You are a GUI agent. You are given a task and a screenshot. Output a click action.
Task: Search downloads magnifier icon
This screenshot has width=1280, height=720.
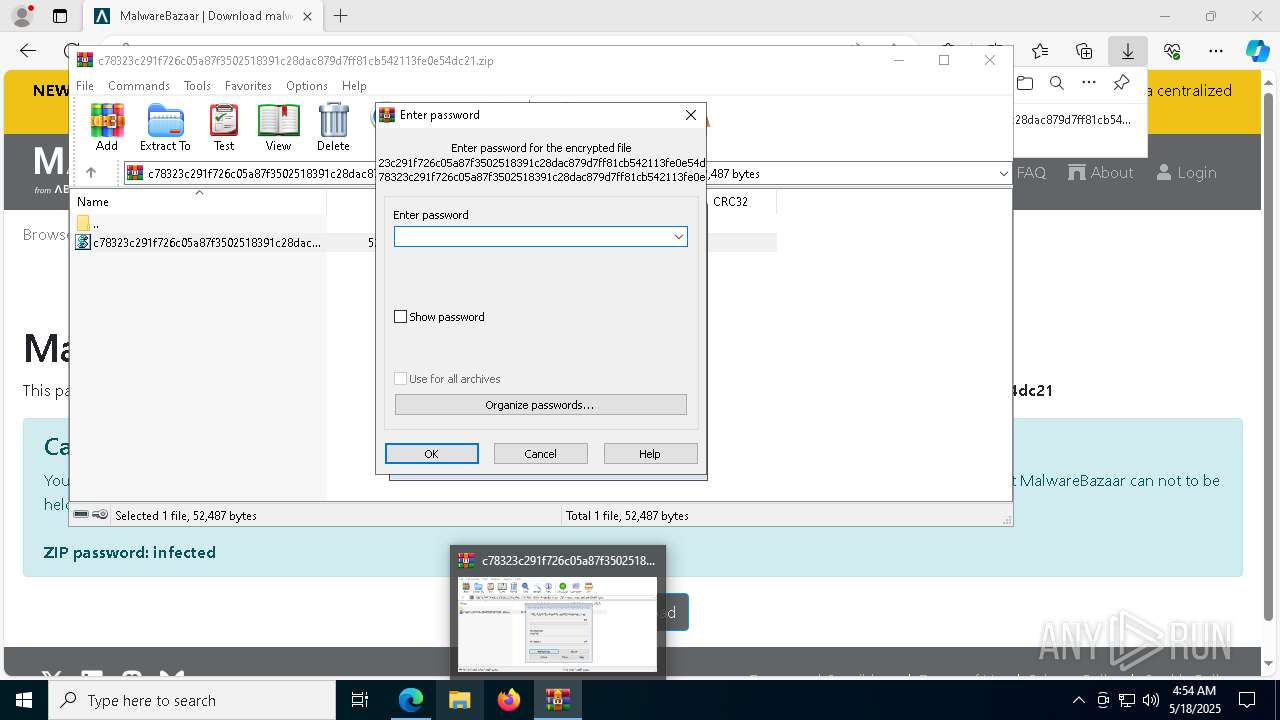click(1057, 83)
